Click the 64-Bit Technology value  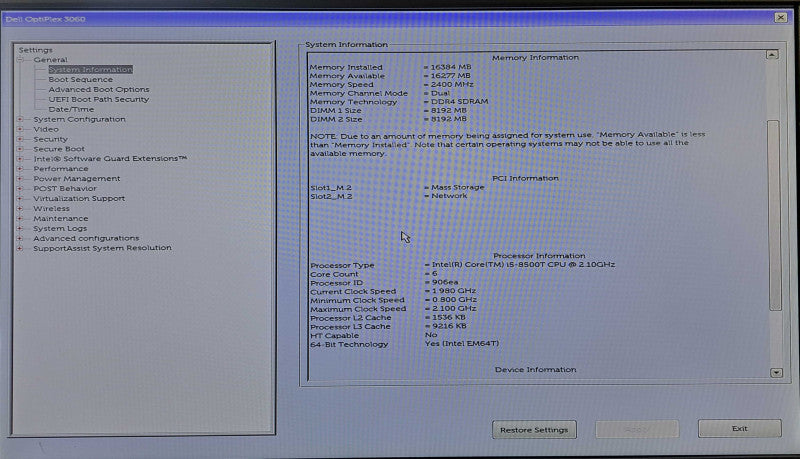click(462, 344)
